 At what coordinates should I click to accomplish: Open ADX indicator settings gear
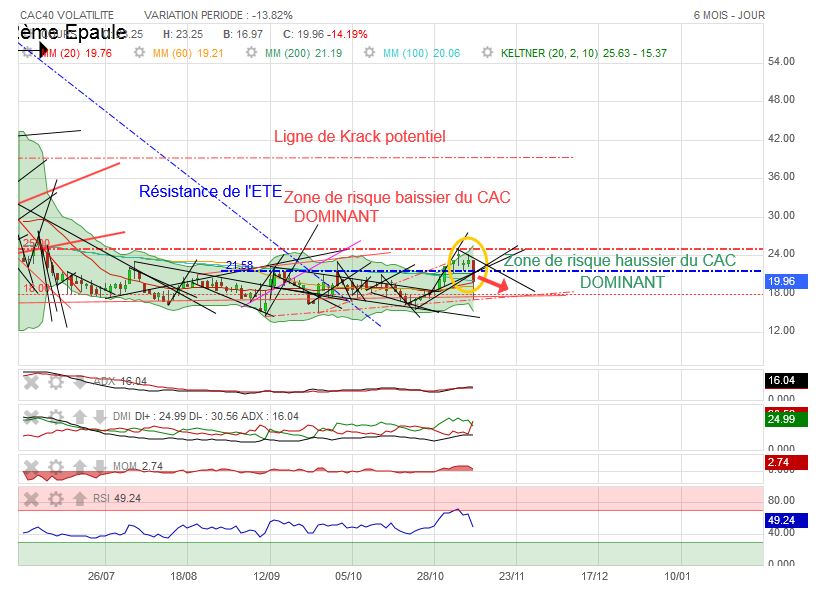pyautogui.click(x=56, y=381)
